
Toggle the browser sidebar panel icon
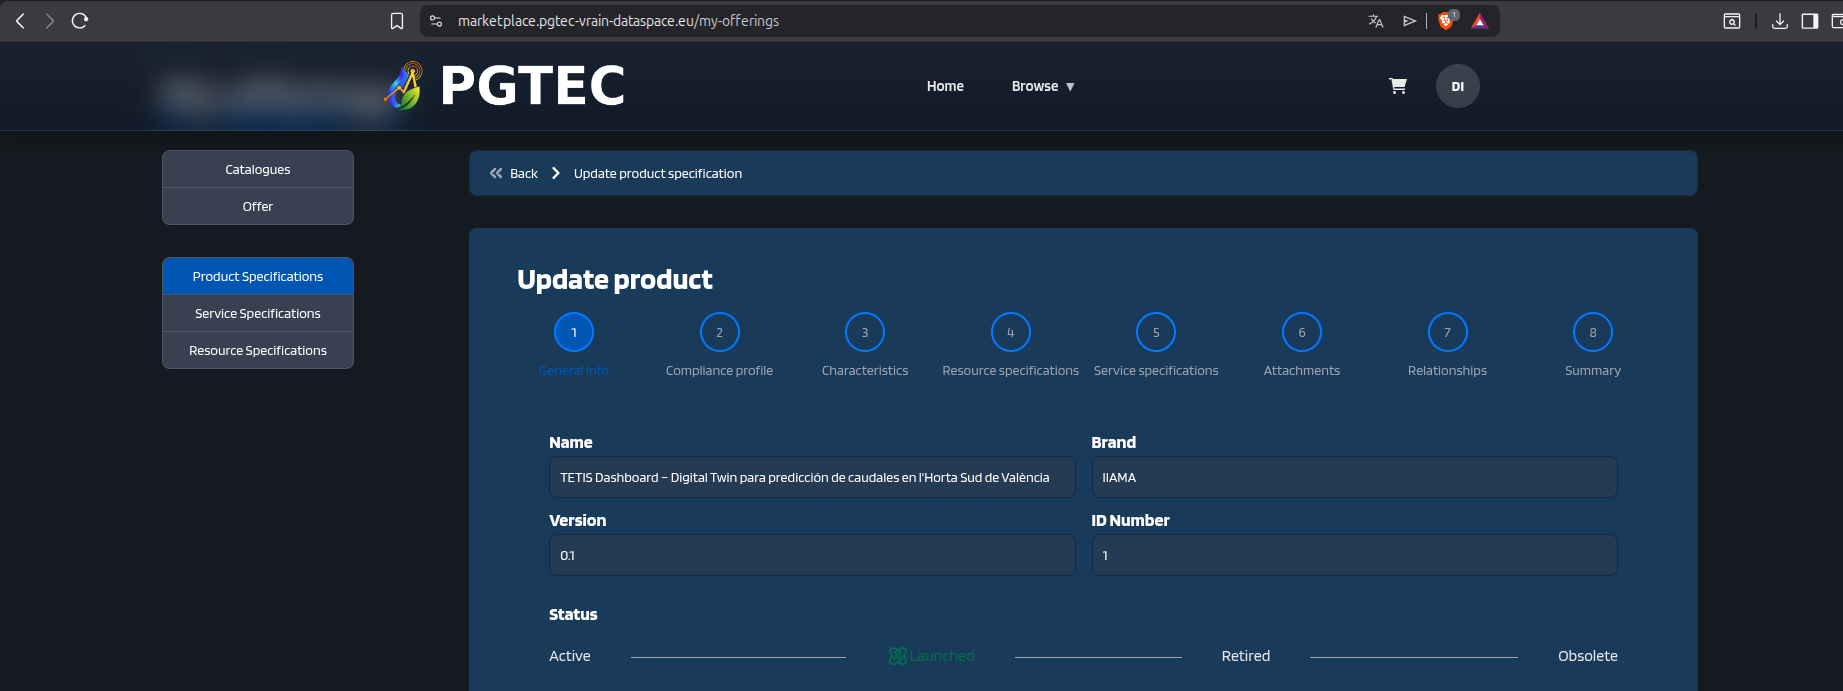pos(1810,21)
